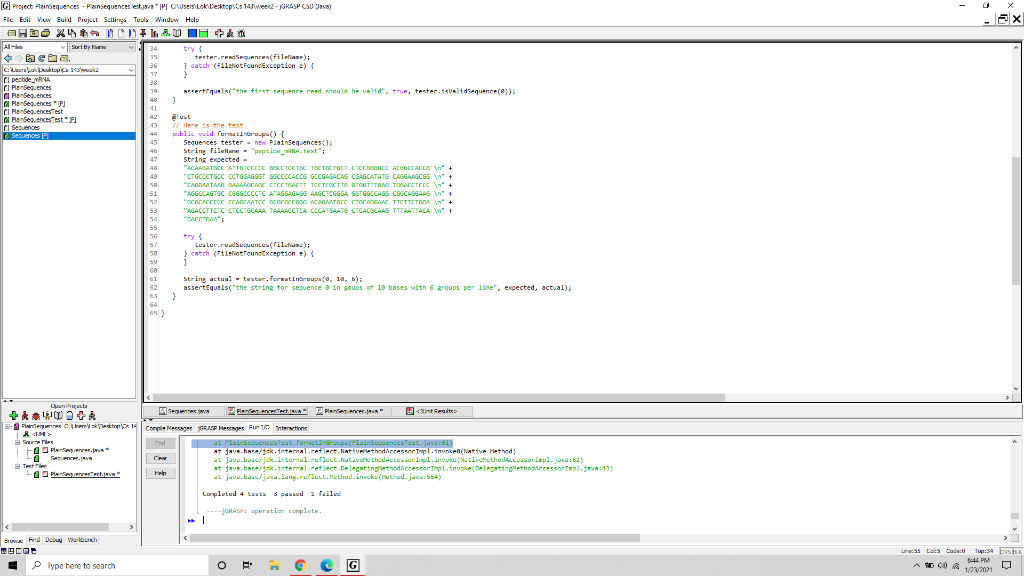Image resolution: width=1024 pixels, height=576 pixels.
Task: Save the current file via the Save icon
Action: click(23, 31)
